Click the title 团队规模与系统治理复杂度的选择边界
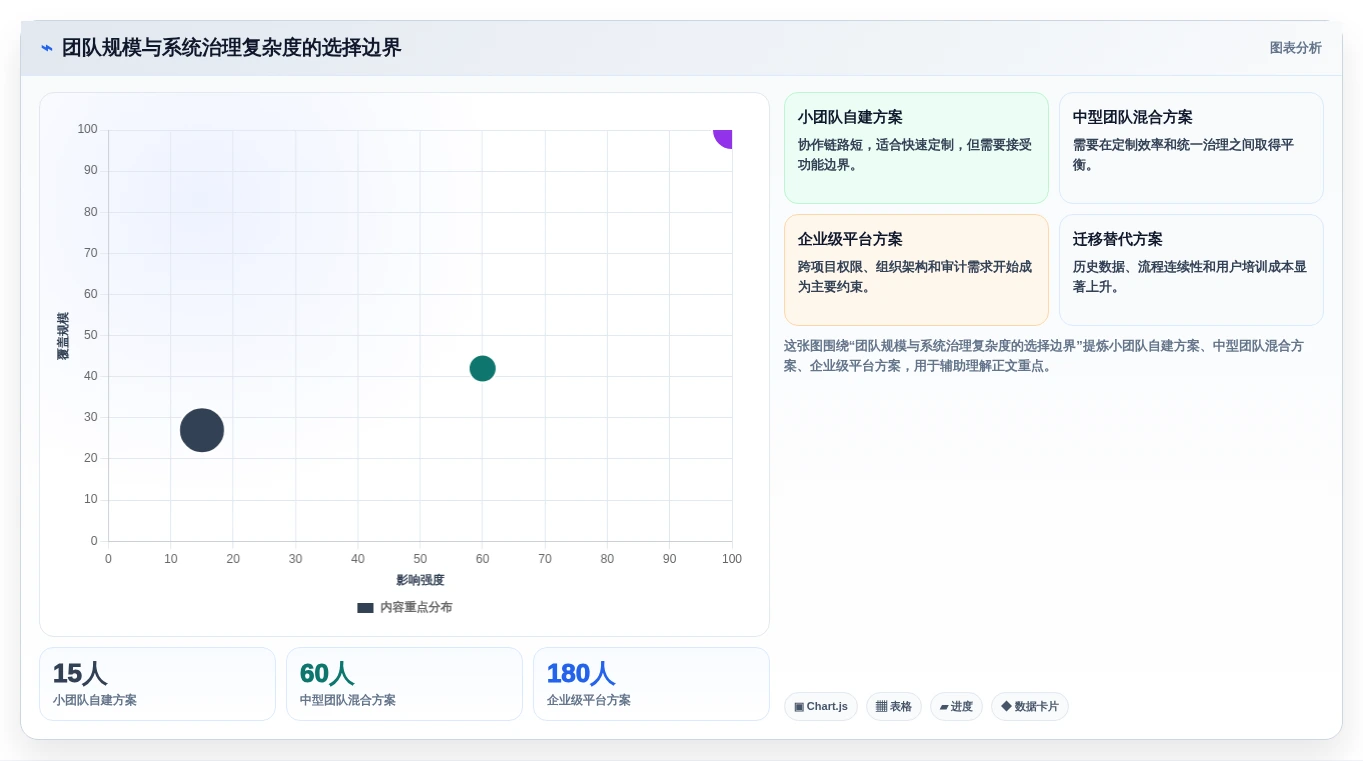 [232, 48]
